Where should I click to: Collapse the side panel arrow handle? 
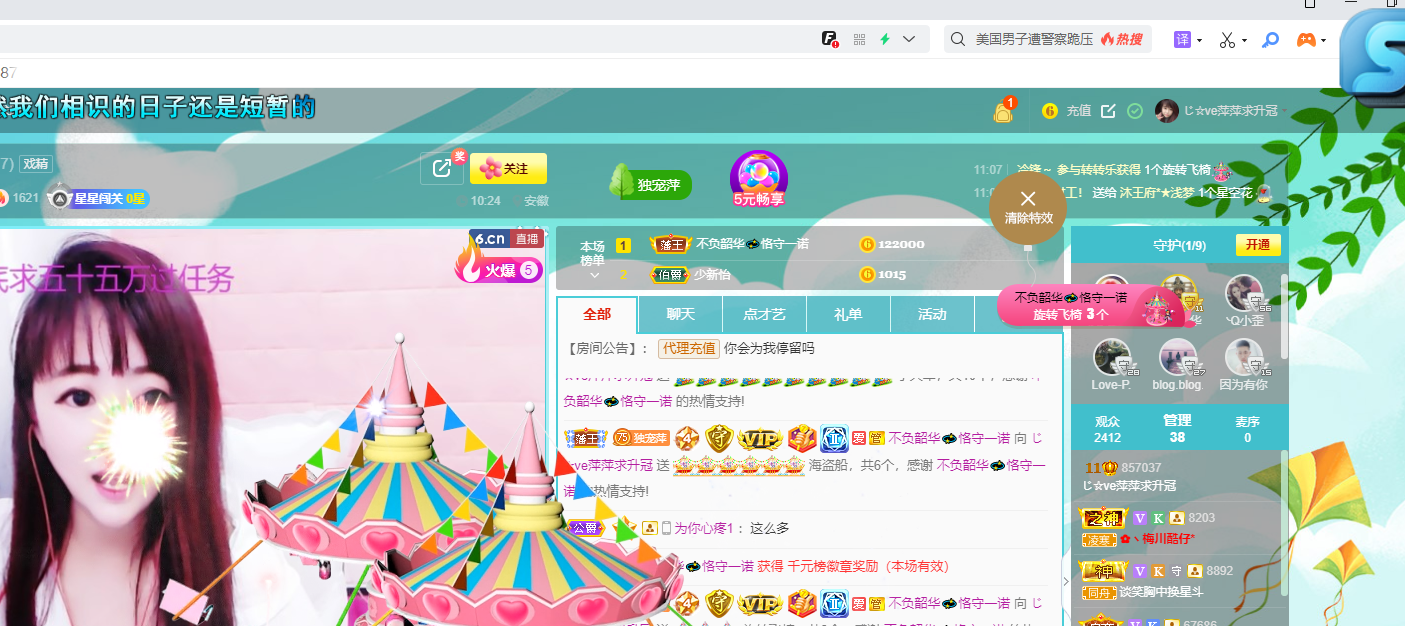(1066, 580)
